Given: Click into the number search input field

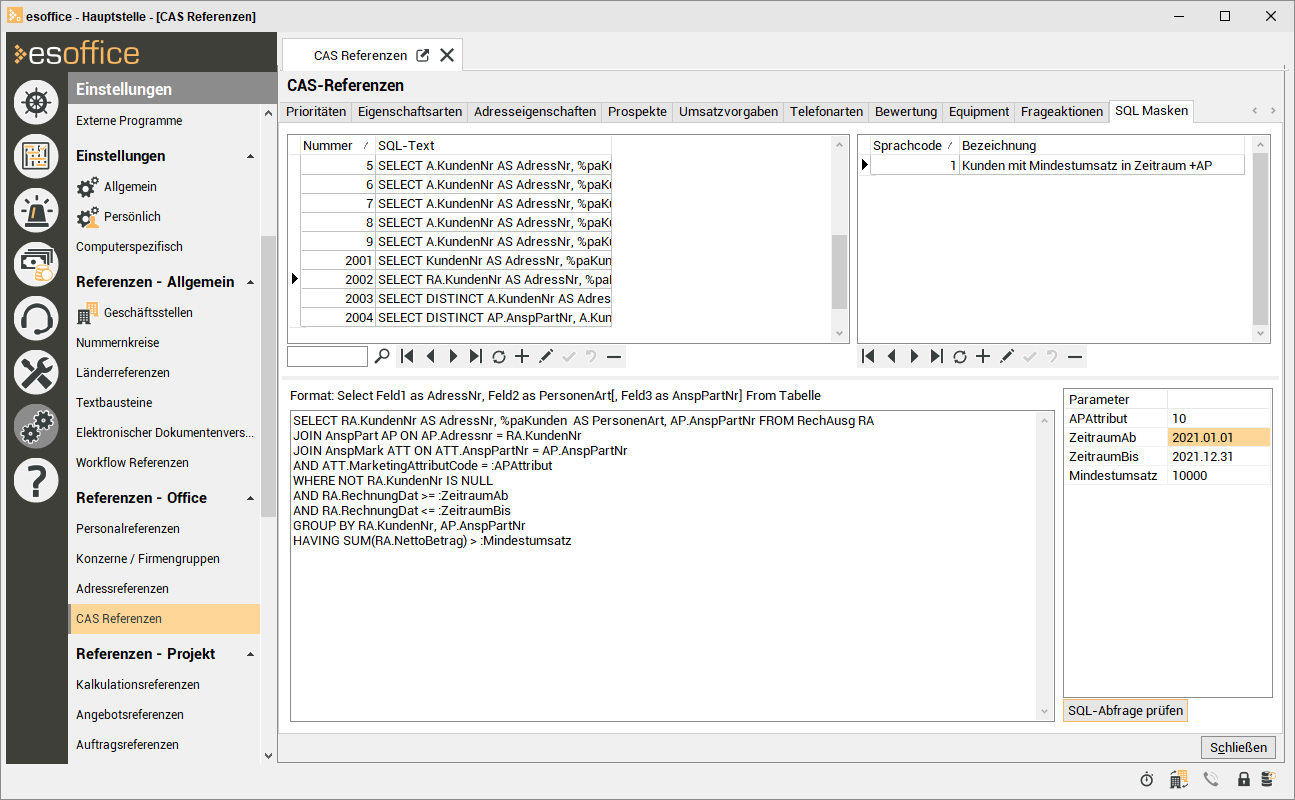Looking at the screenshot, I should 328,356.
